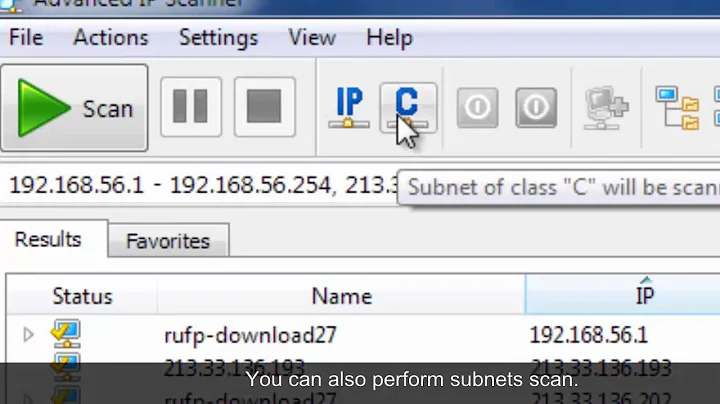
Task: Open the View menu
Action: [x=312, y=37]
